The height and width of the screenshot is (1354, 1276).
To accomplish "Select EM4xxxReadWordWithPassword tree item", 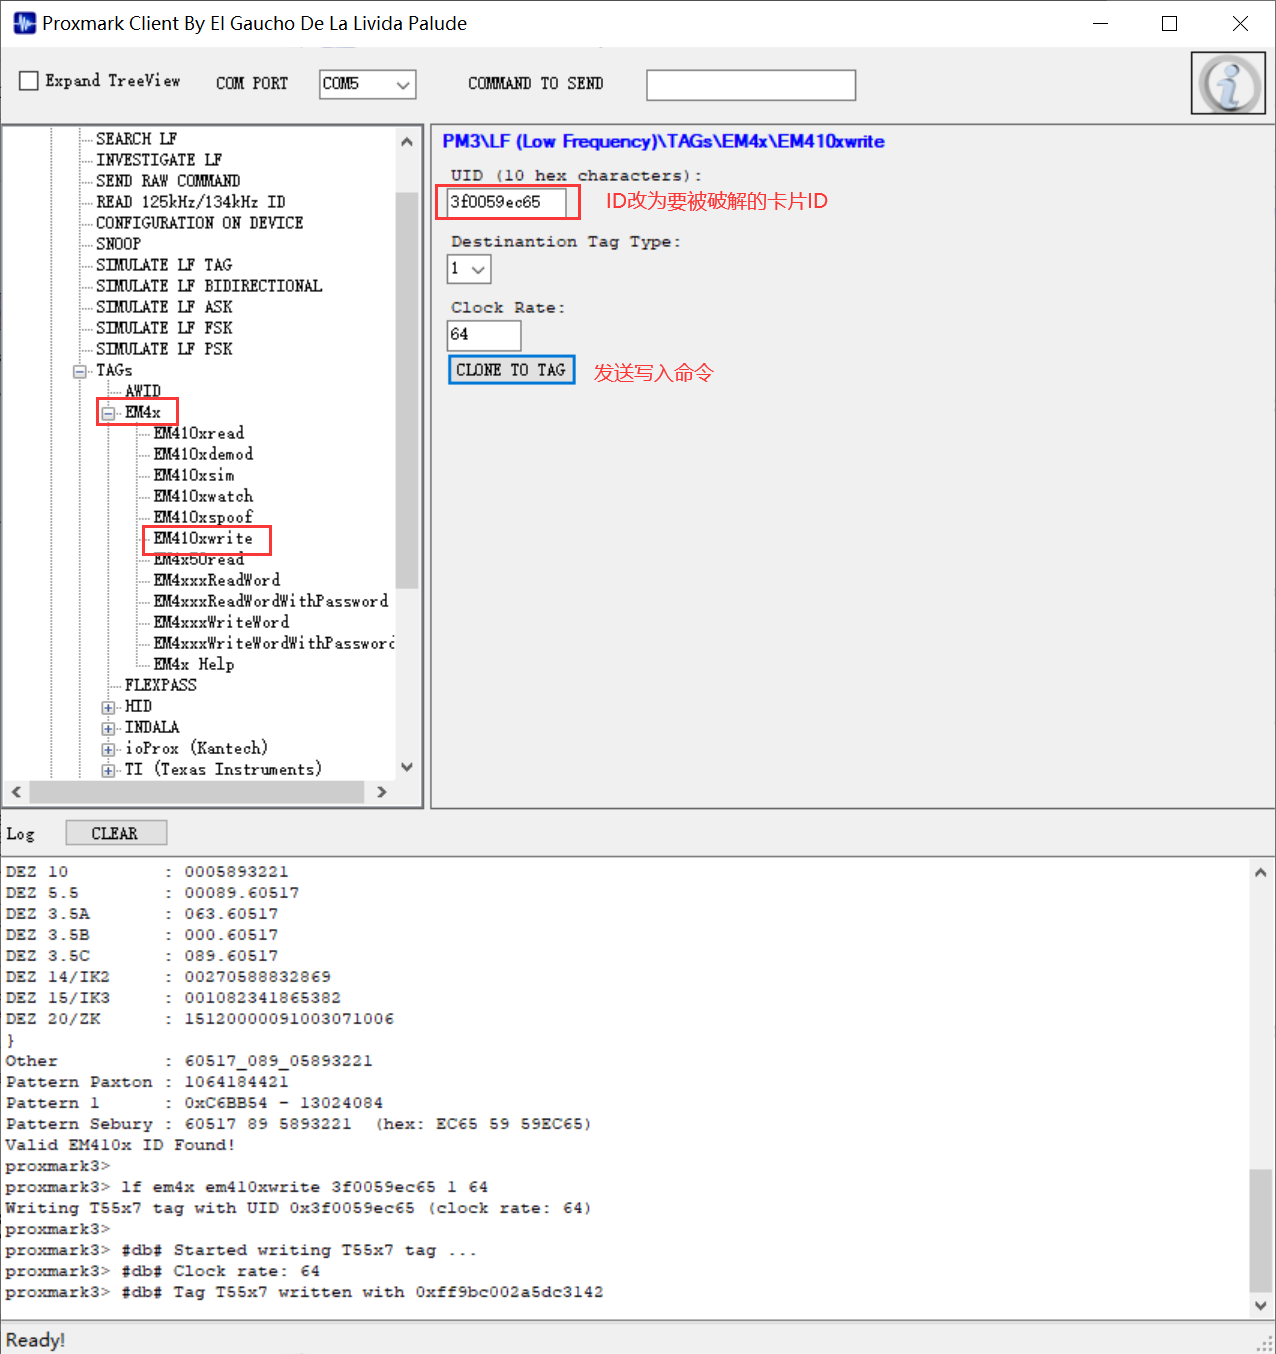I will [x=271, y=601].
